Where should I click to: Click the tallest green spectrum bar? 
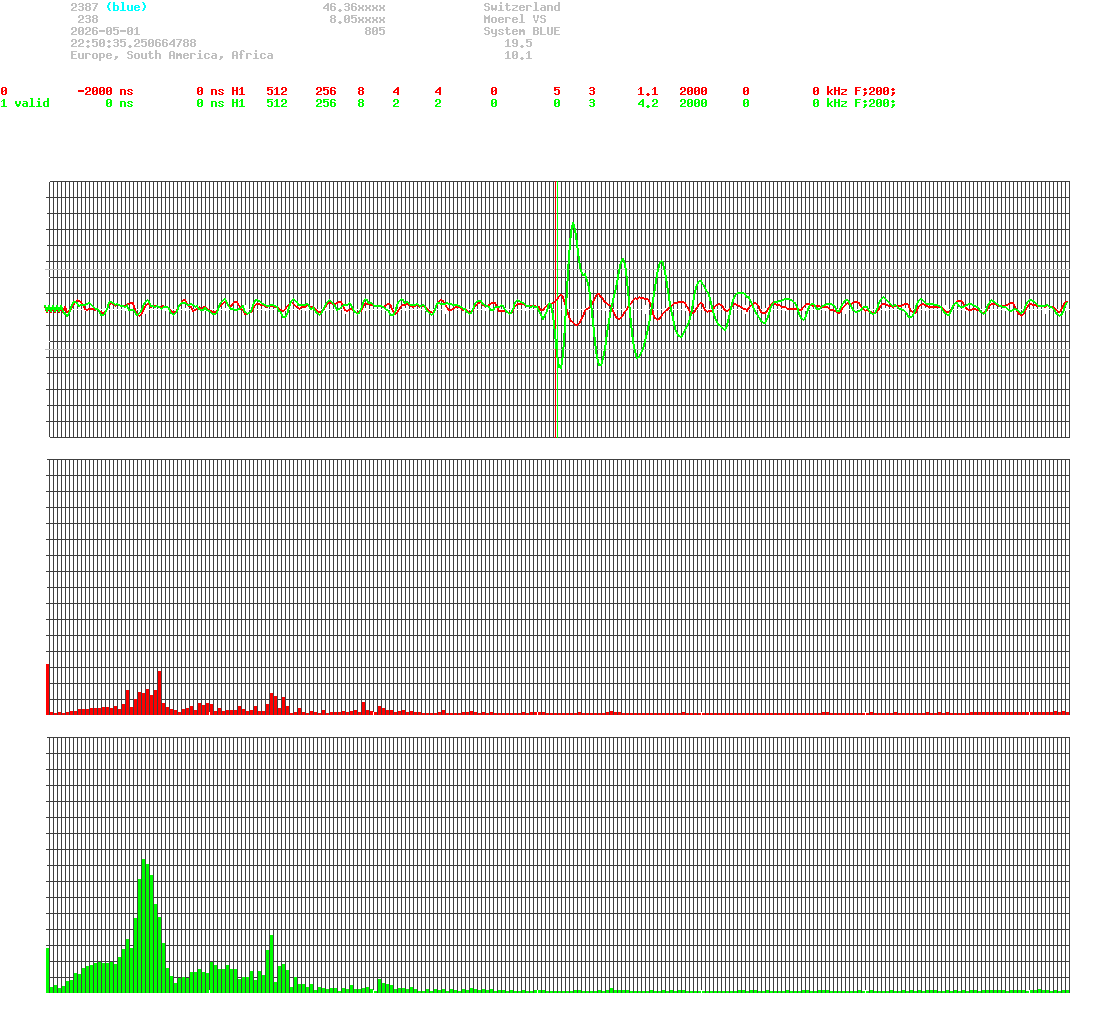pos(144,926)
